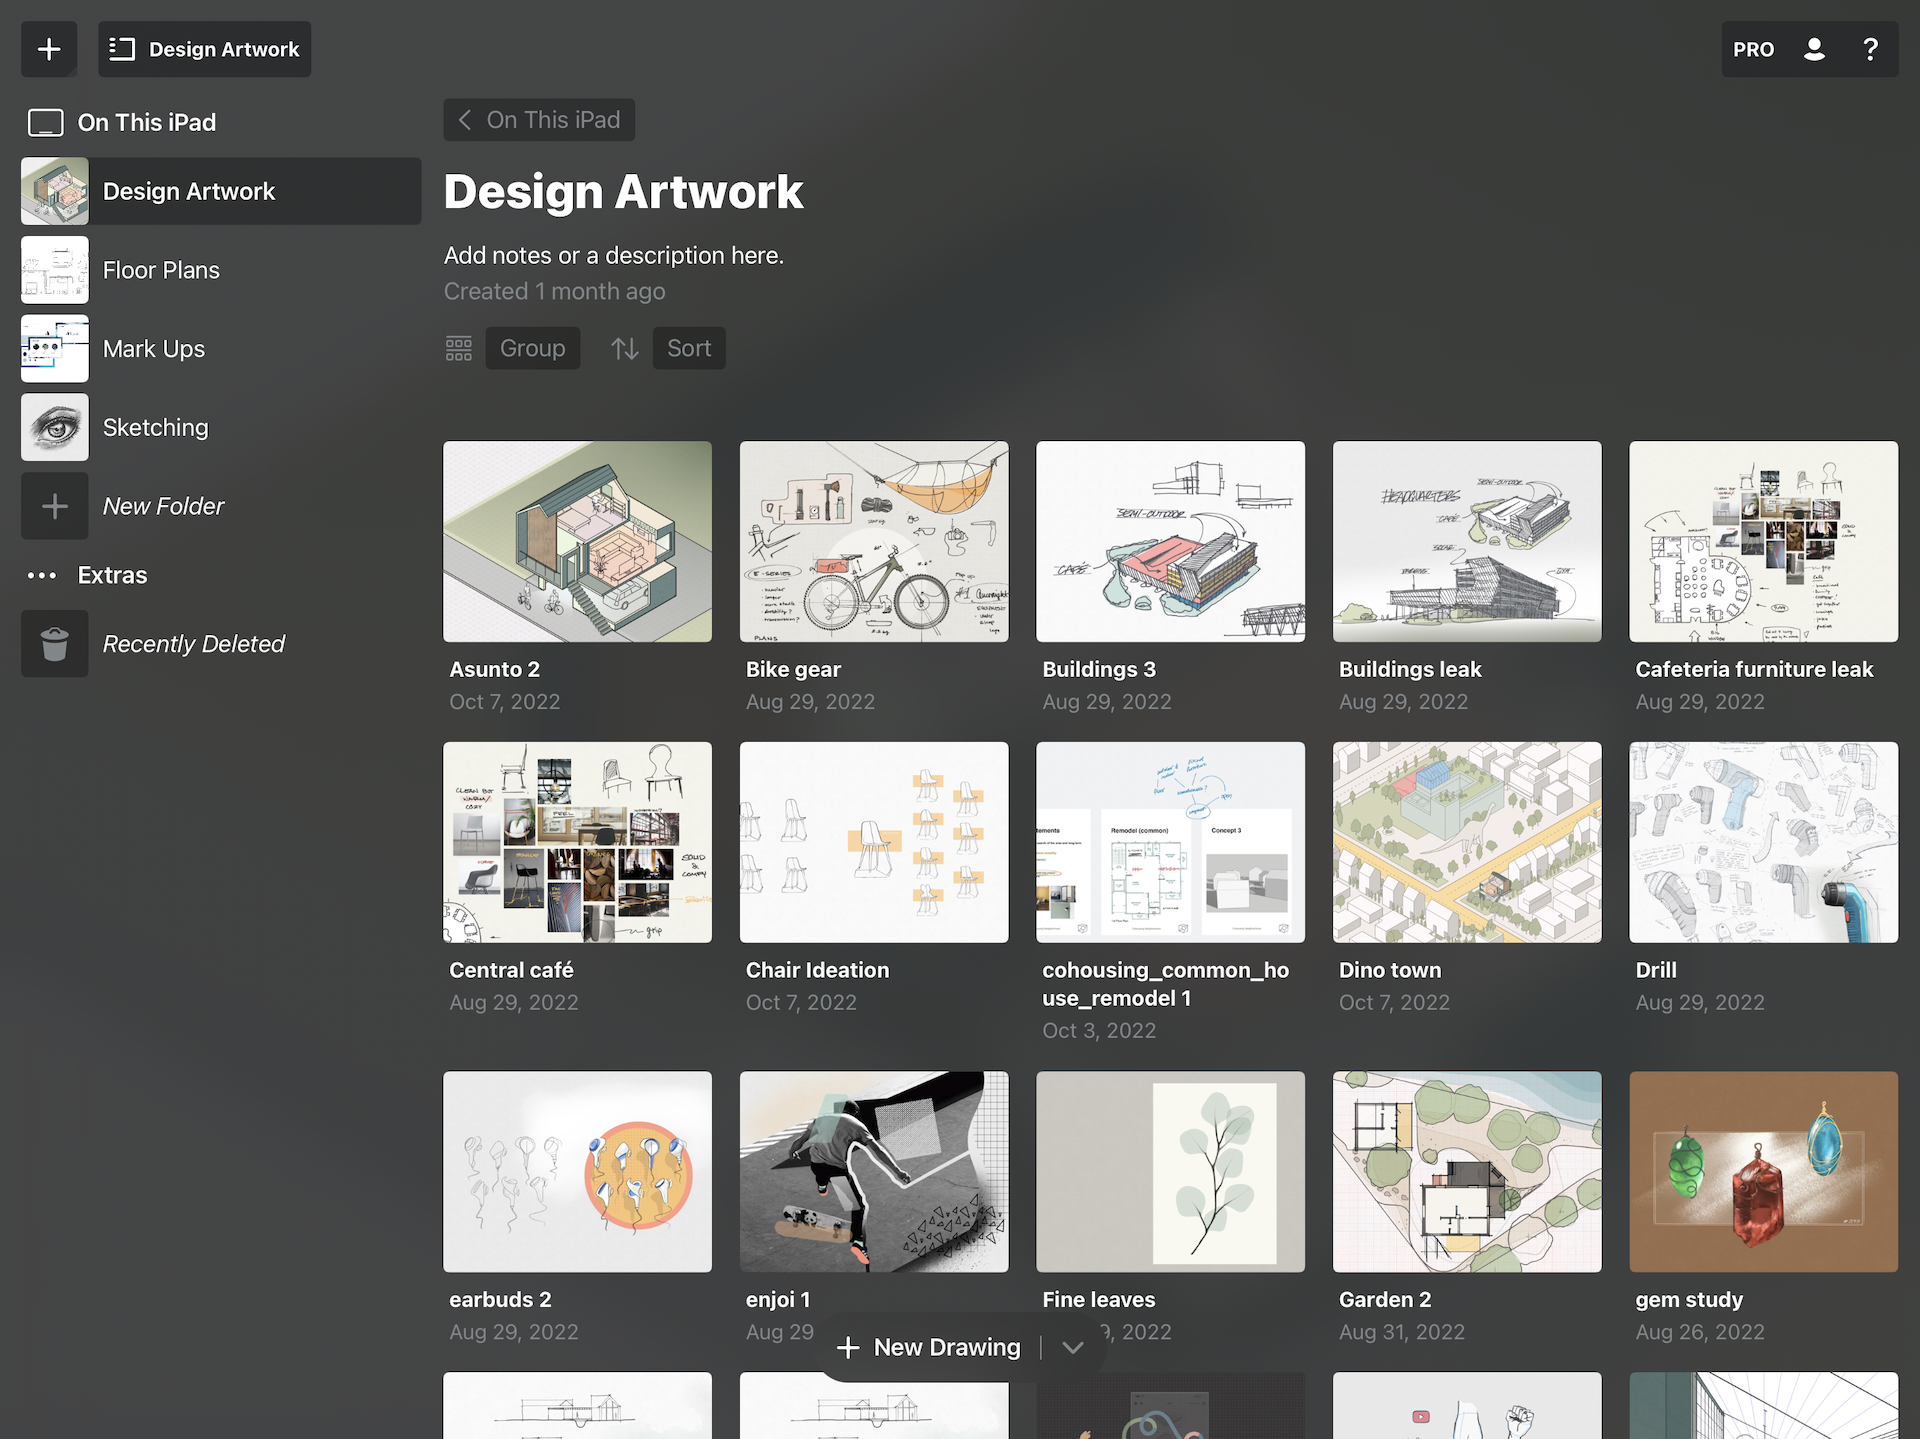Image resolution: width=1920 pixels, height=1439 pixels.
Task: Go back to On This iPad
Action: [x=539, y=120]
